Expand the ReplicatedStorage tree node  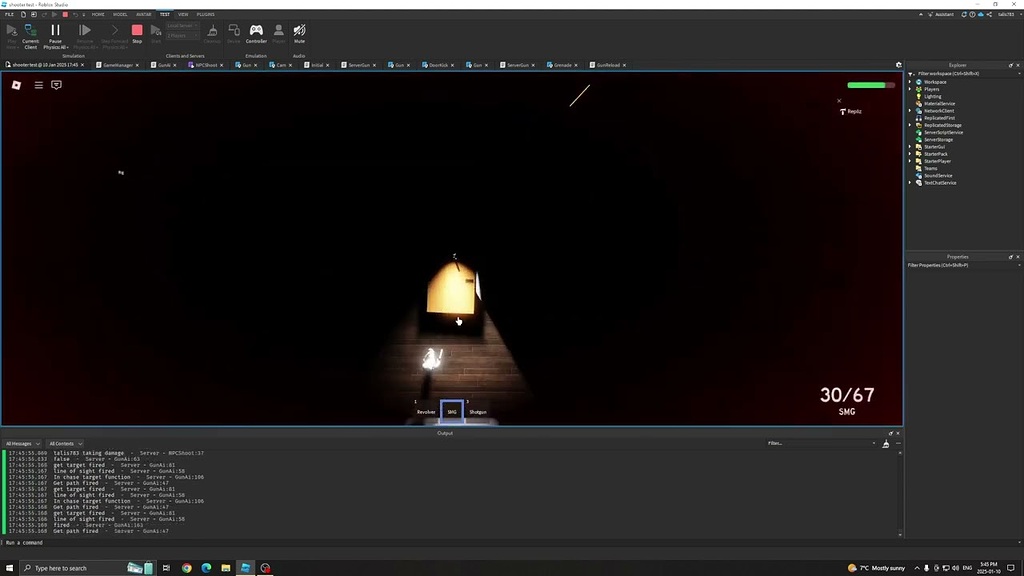(x=910, y=125)
